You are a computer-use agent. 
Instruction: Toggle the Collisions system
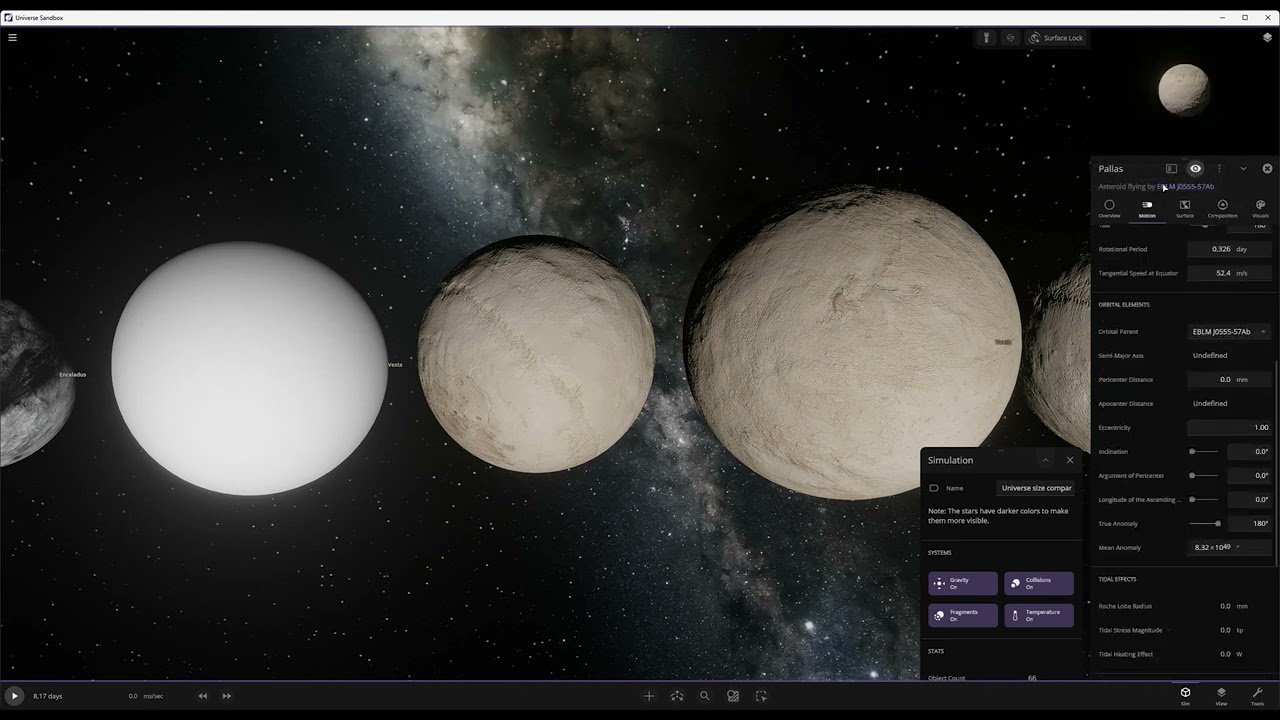(1039, 583)
